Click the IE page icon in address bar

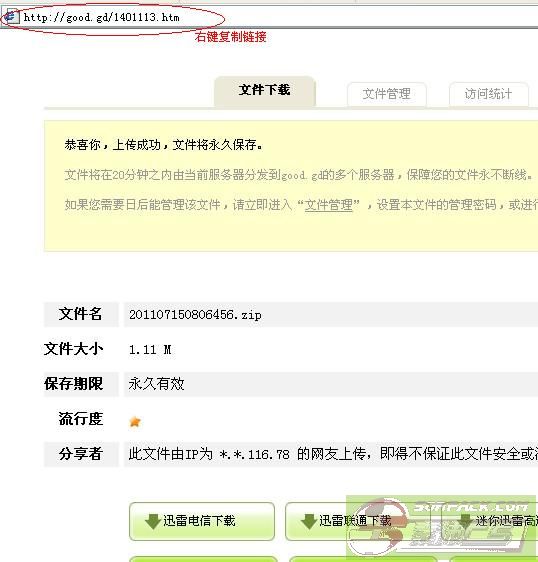[x=11, y=16]
